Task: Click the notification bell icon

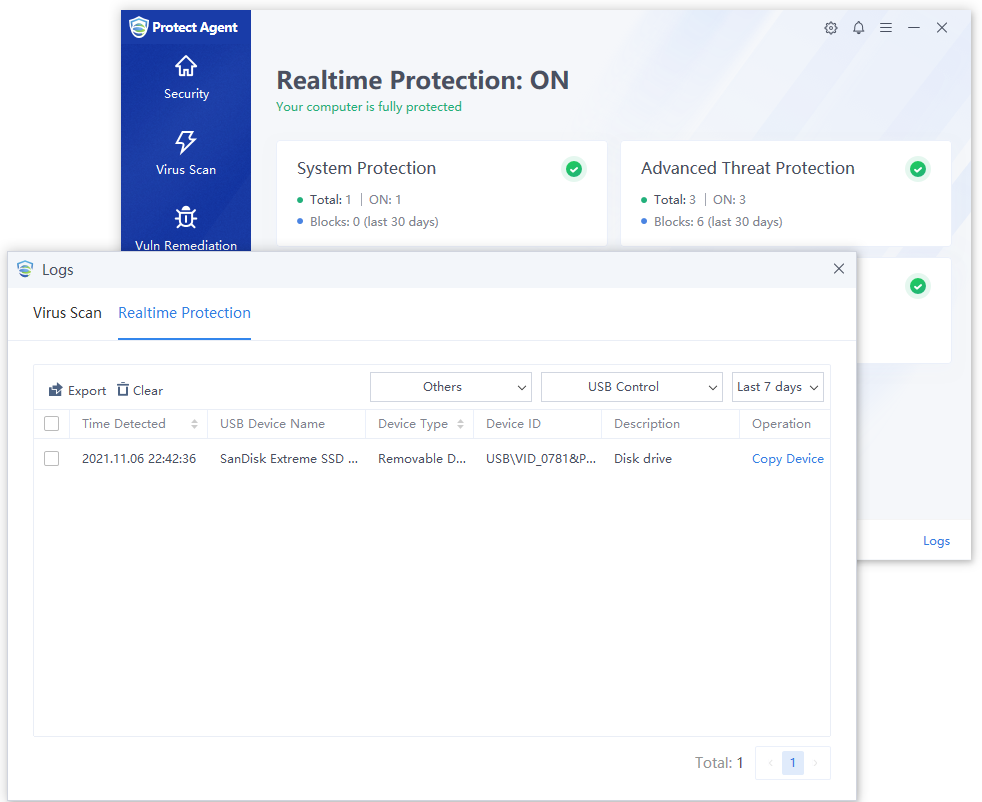Action: pos(858,28)
